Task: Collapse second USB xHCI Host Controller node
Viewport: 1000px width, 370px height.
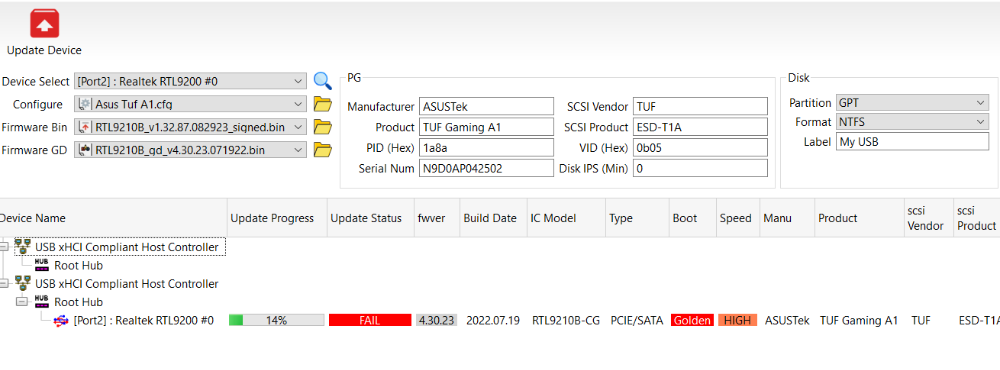Action: 4,283
